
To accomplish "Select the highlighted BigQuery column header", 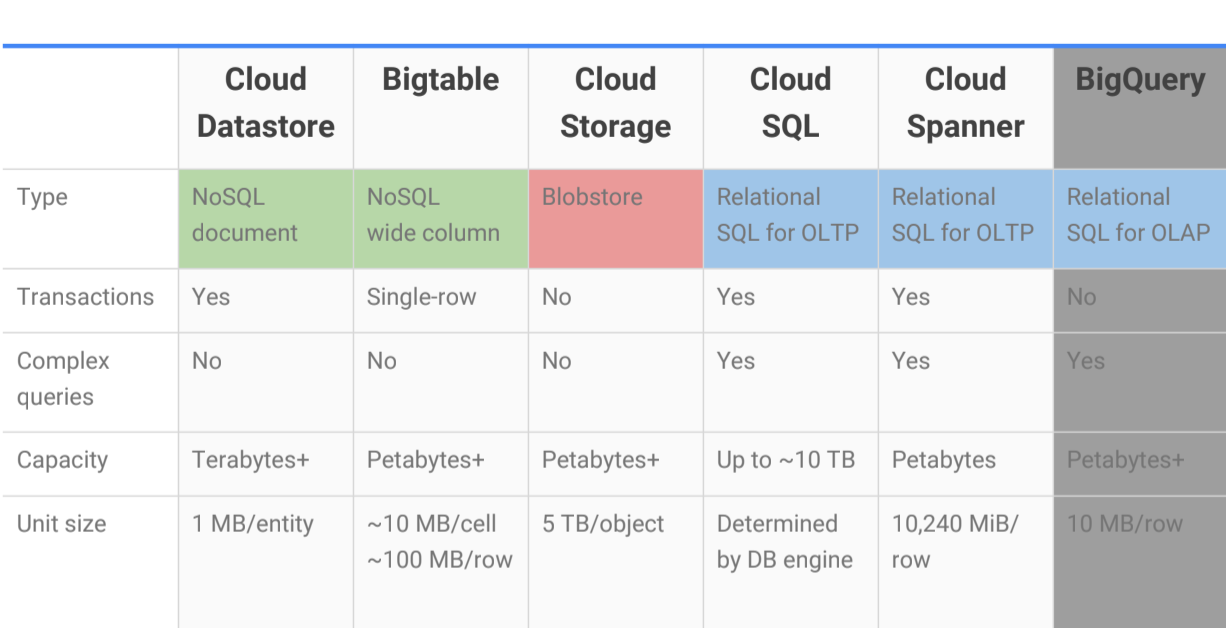I will pyautogui.click(x=1140, y=80).
